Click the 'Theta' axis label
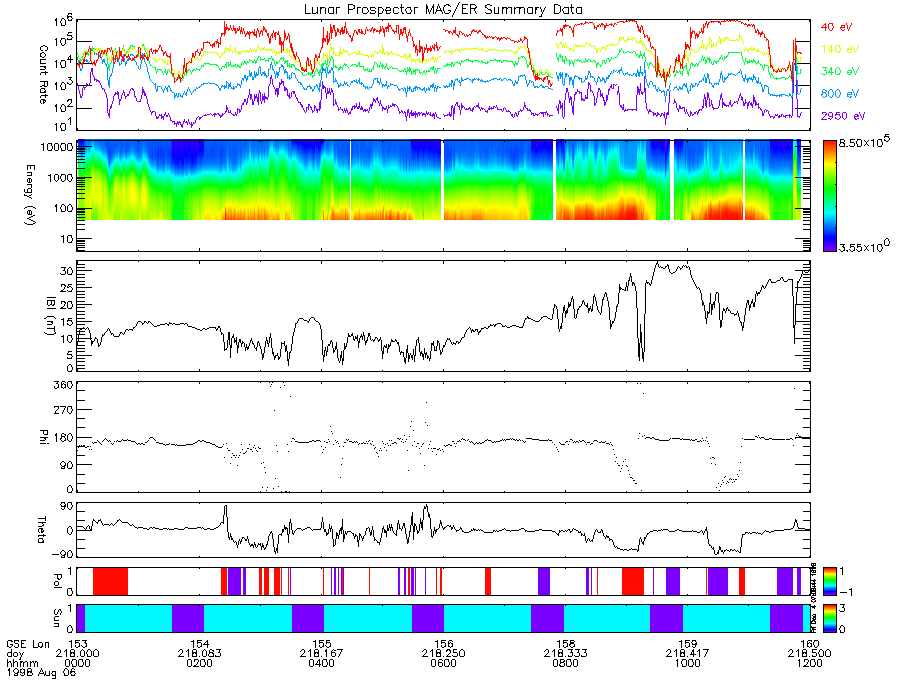This screenshot has height=700, width=900. coord(41,529)
